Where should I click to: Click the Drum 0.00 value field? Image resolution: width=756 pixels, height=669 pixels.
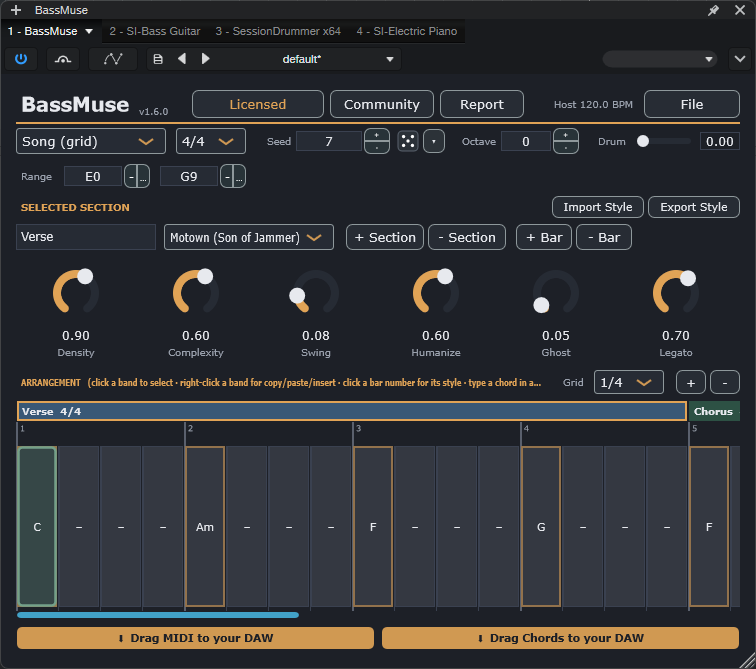click(719, 141)
